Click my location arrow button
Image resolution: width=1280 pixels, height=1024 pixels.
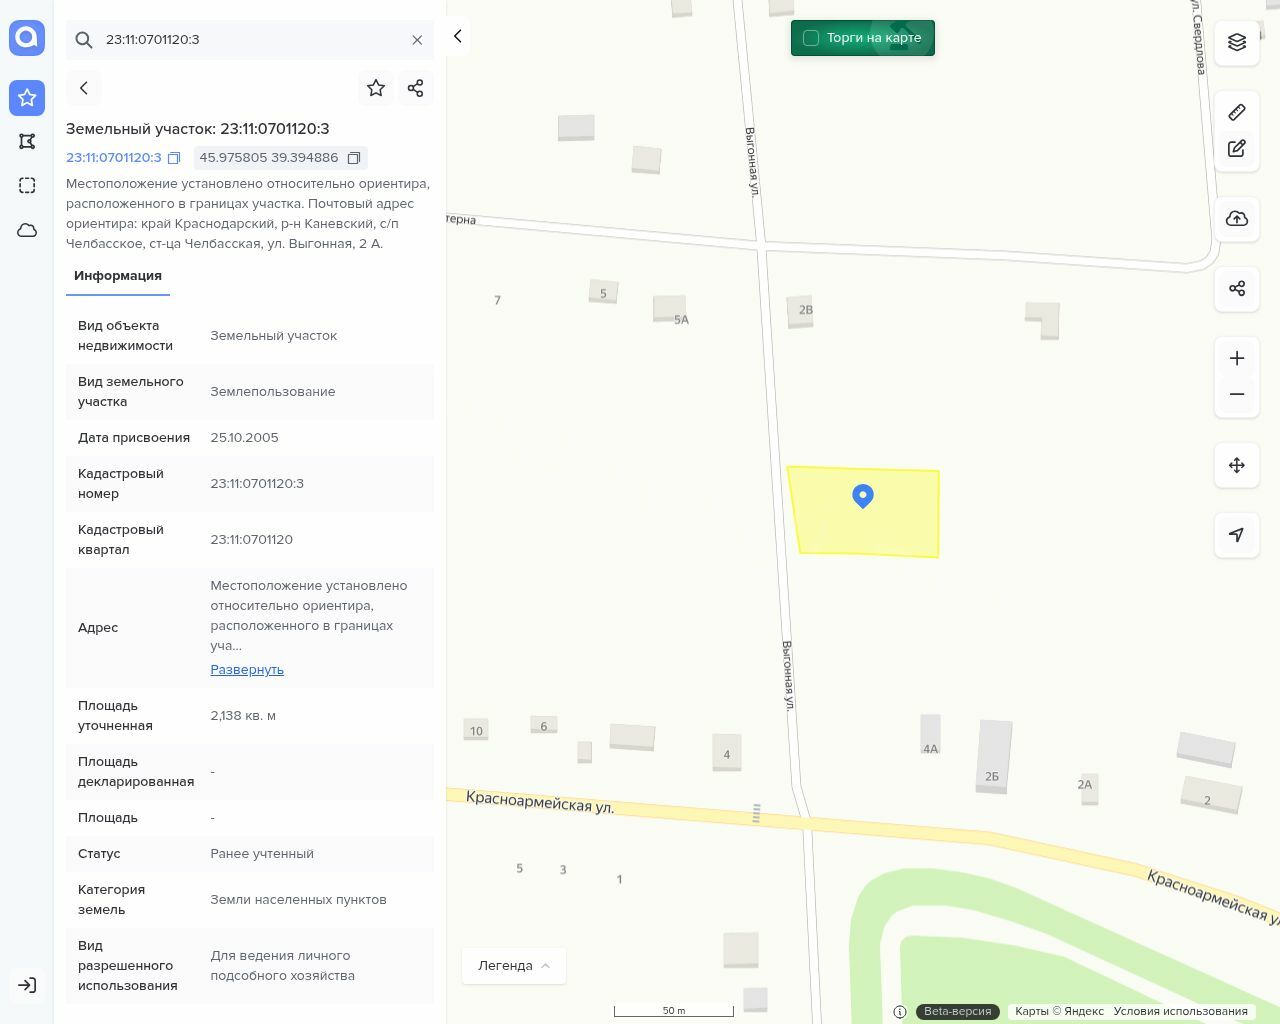[x=1237, y=535]
